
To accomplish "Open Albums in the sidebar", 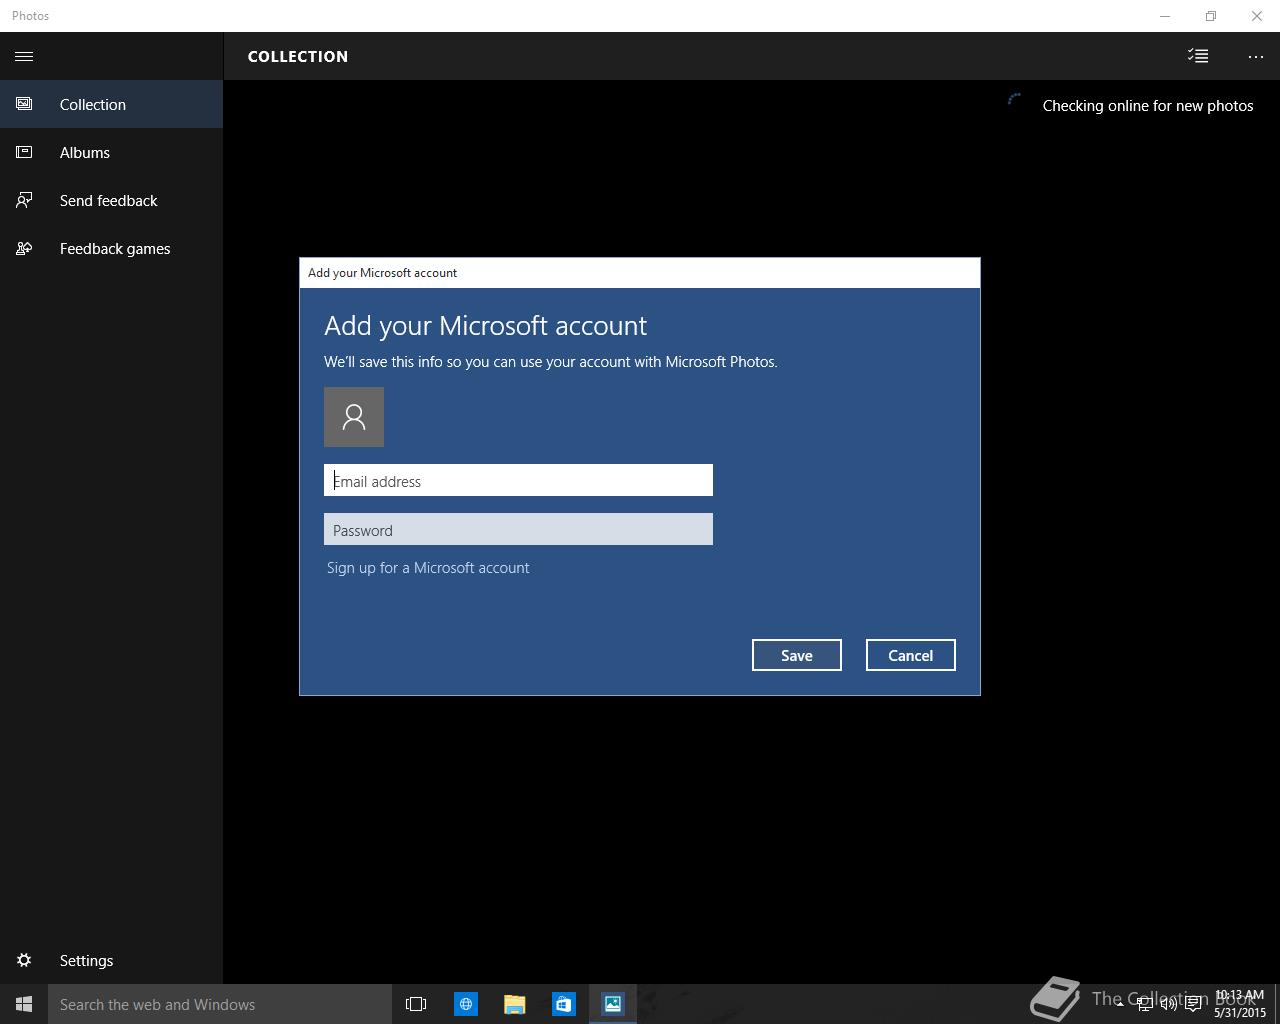I will pos(111,152).
